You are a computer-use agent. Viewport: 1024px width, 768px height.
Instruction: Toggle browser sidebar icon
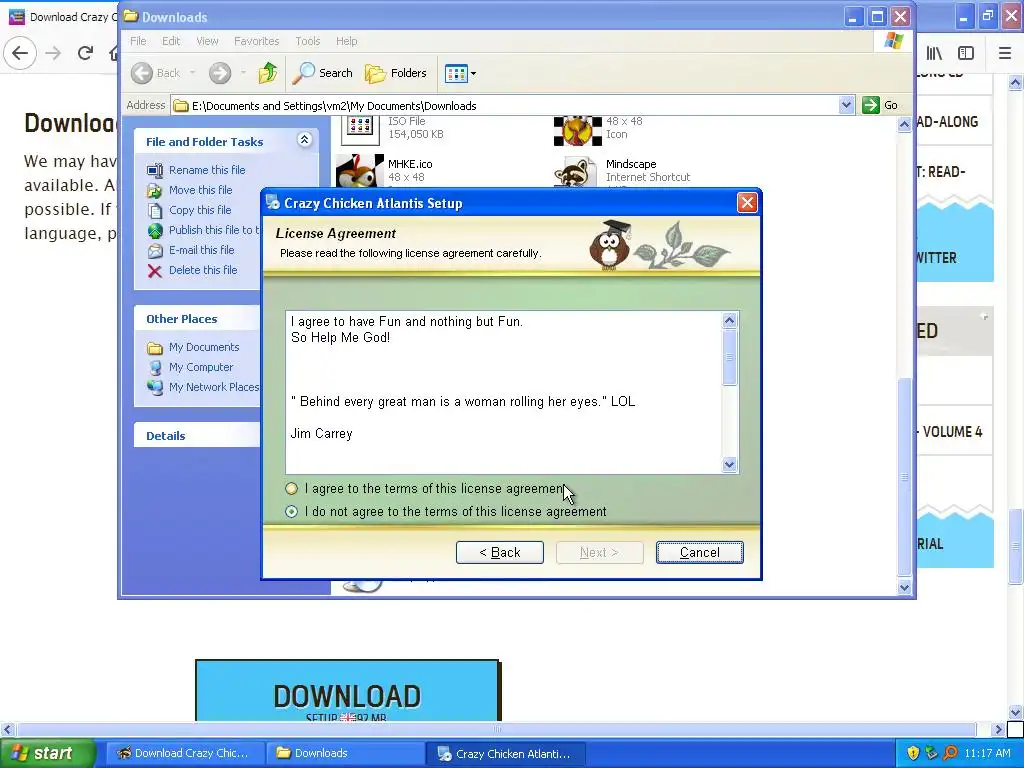[x=966, y=53]
